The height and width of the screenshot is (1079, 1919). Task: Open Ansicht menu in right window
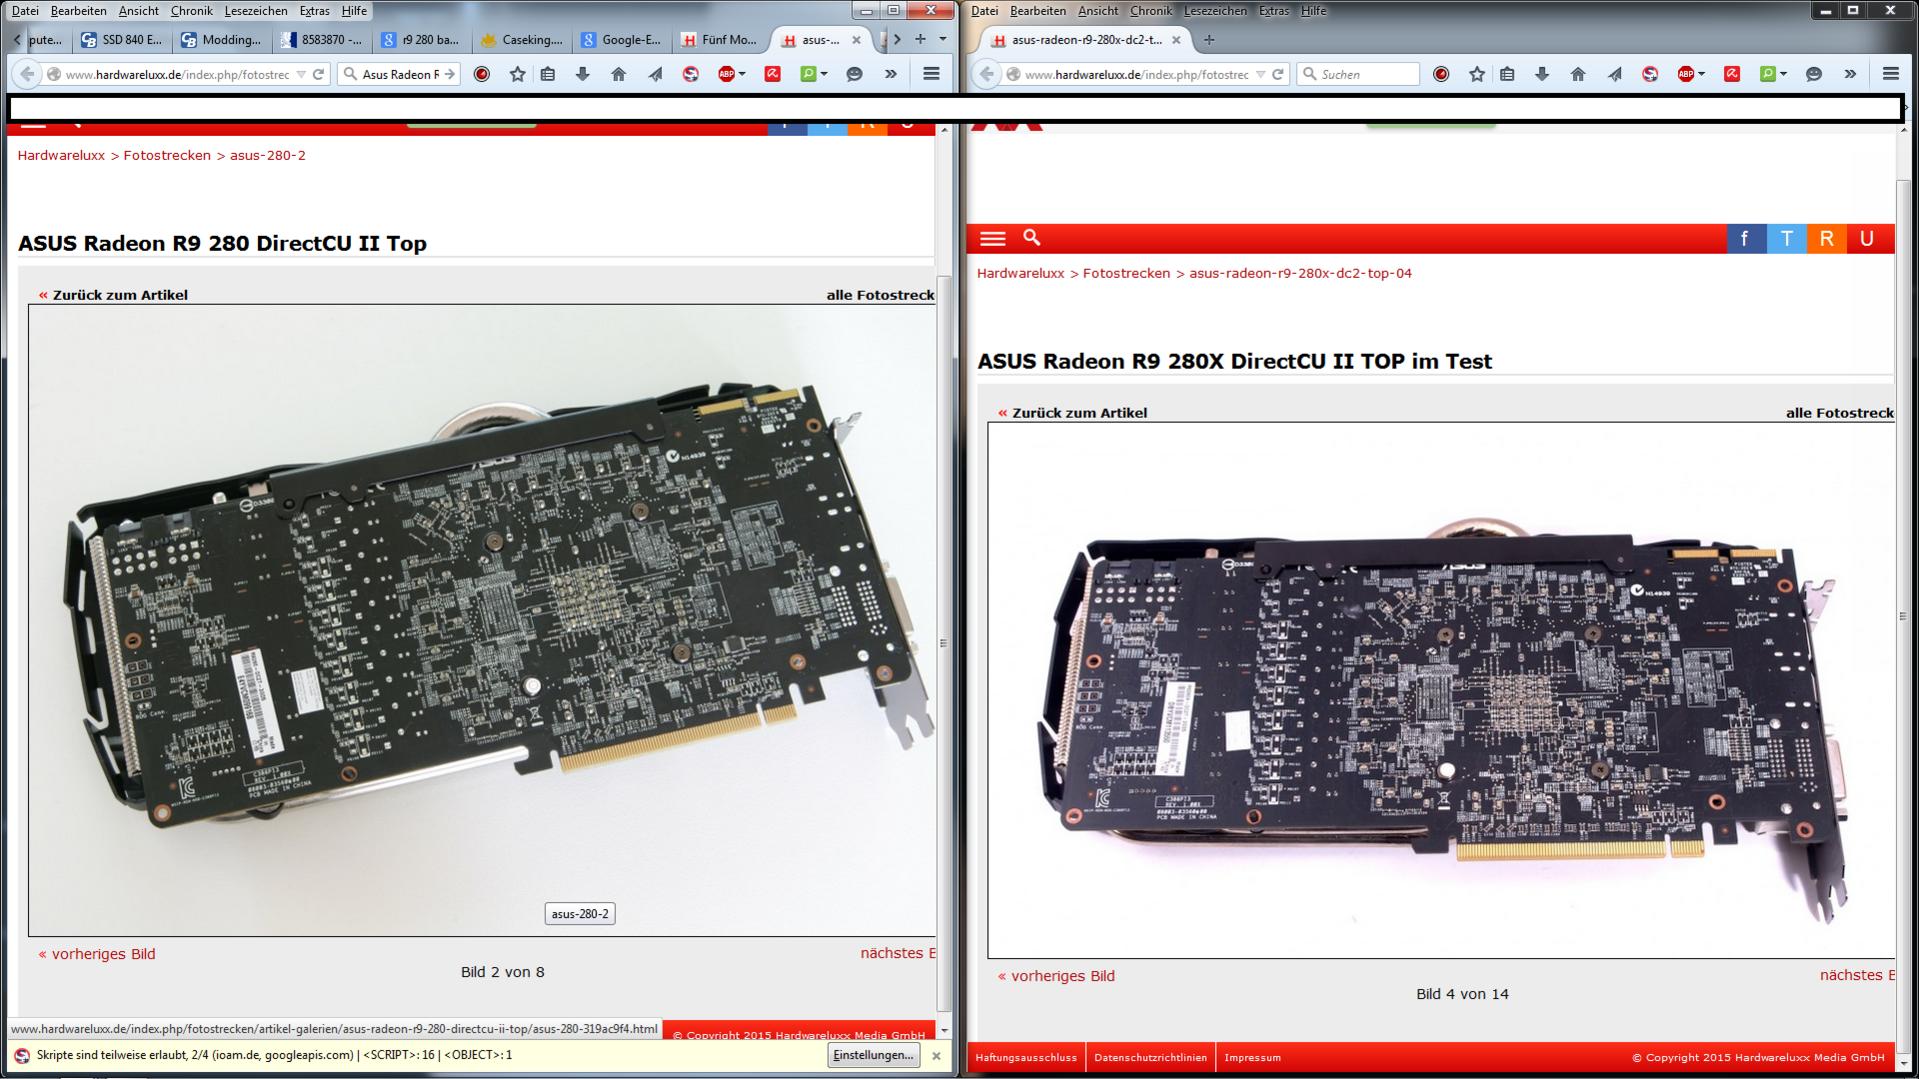1098,11
